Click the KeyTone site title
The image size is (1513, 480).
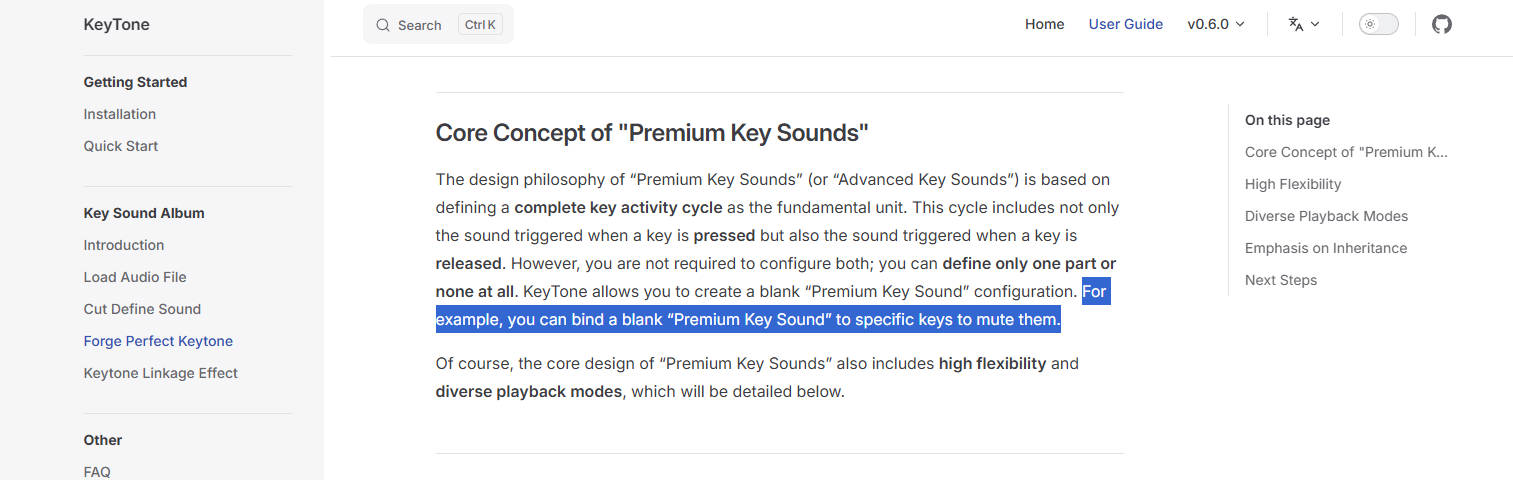[116, 25]
